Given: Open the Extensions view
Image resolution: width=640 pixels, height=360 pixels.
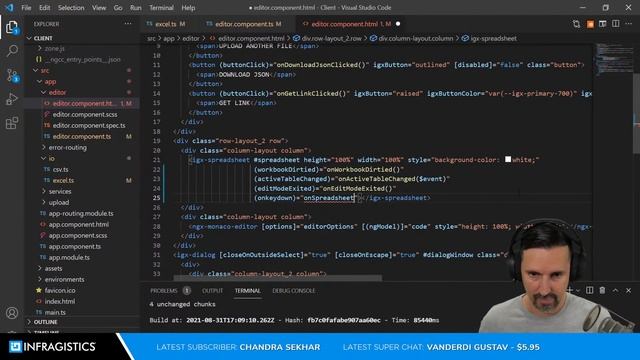Looking at the screenshot, I should point(12,122).
